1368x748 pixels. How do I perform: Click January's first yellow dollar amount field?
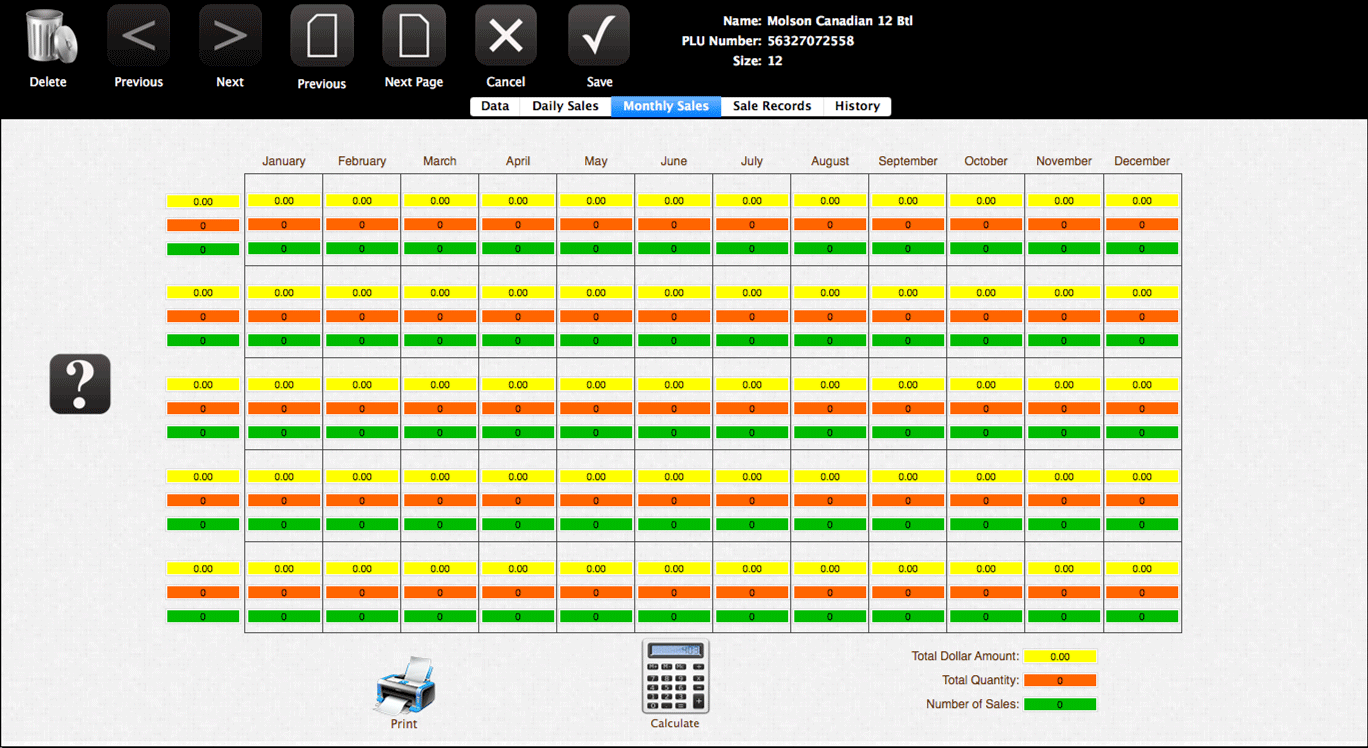[284, 201]
